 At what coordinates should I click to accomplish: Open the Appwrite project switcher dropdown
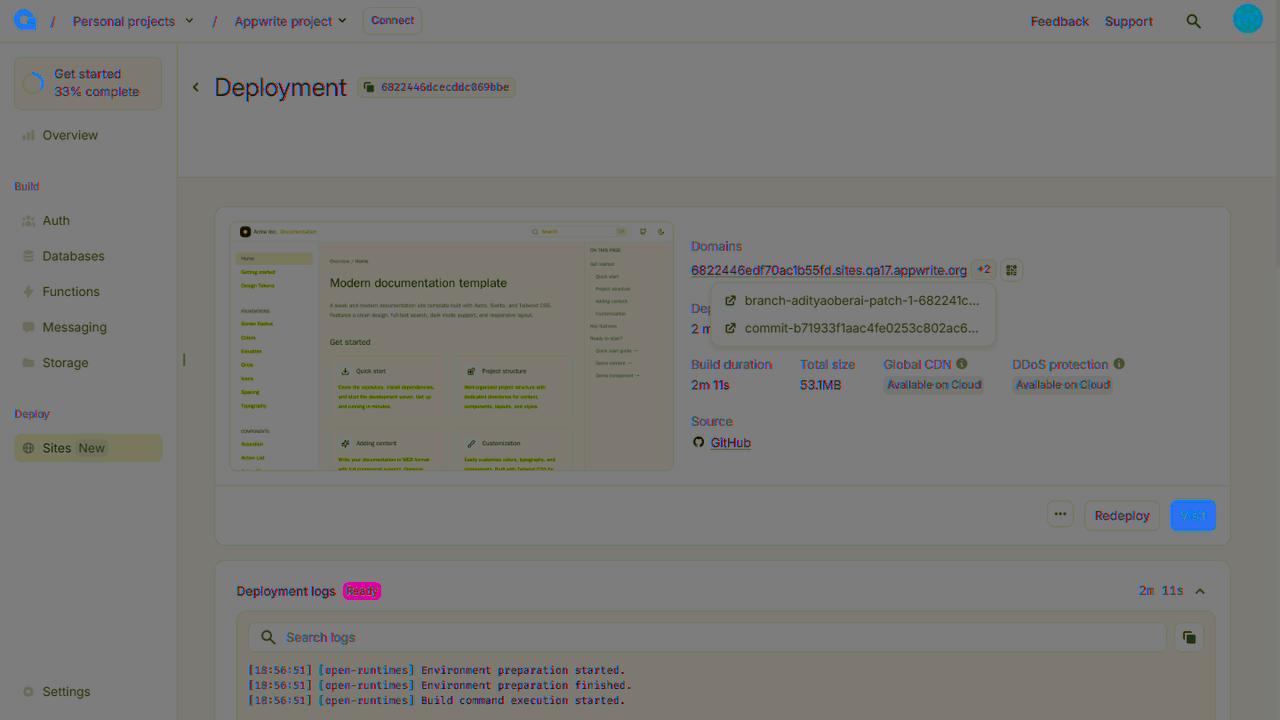290,20
